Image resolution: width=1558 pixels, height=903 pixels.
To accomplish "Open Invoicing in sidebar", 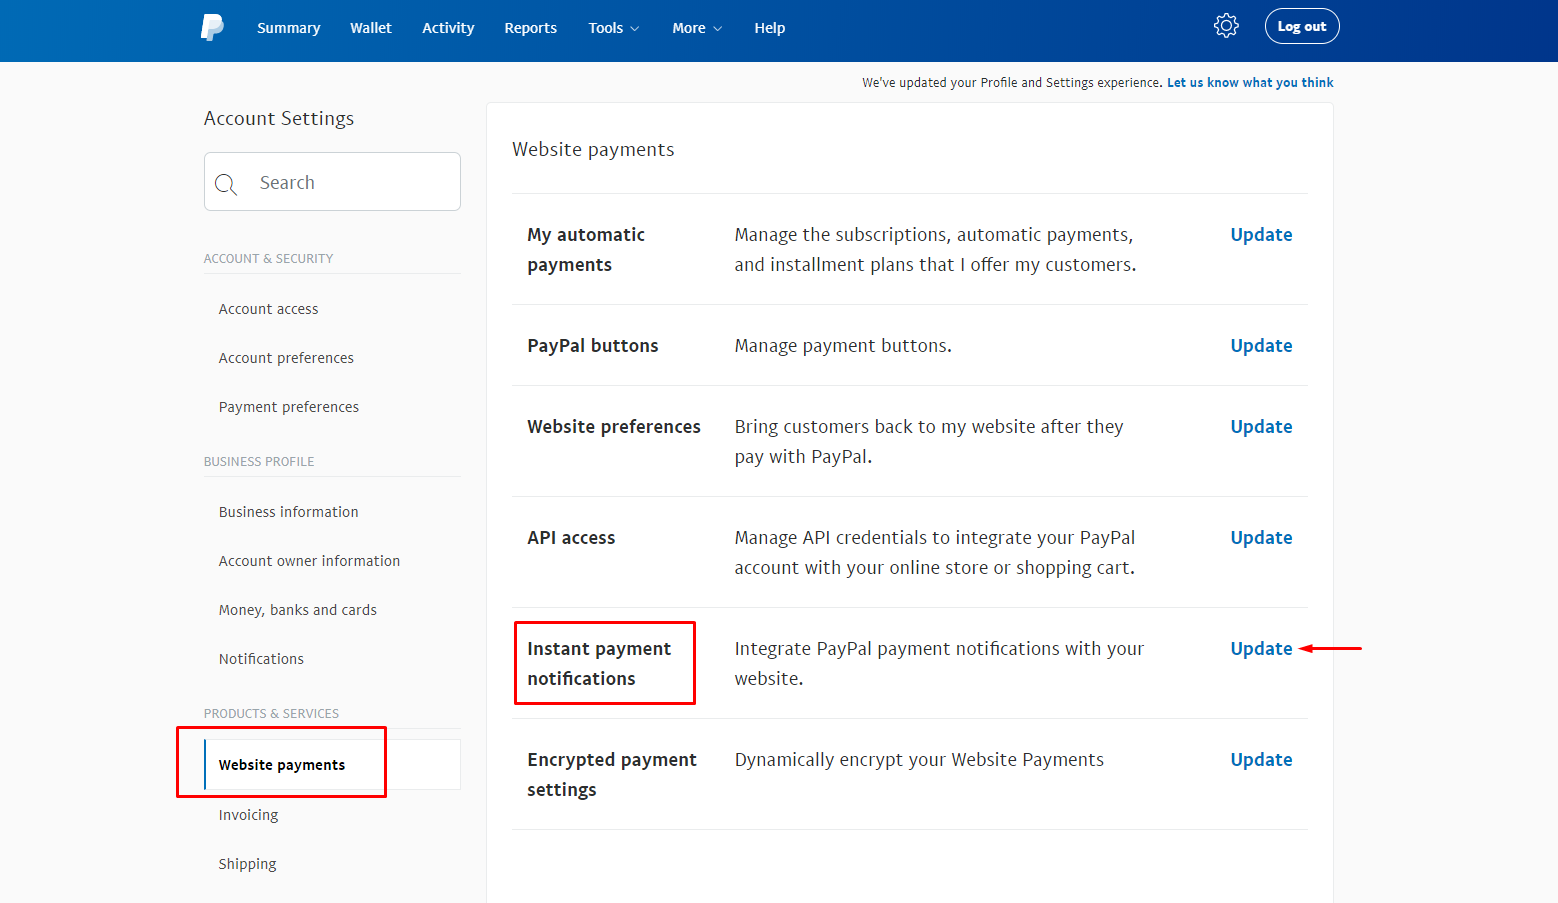I will pyautogui.click(x=248, y=815).
